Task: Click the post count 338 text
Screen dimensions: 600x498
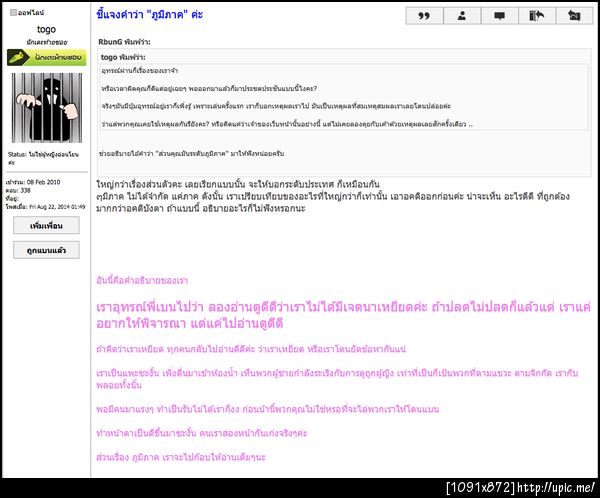Action: pos(18,190)
